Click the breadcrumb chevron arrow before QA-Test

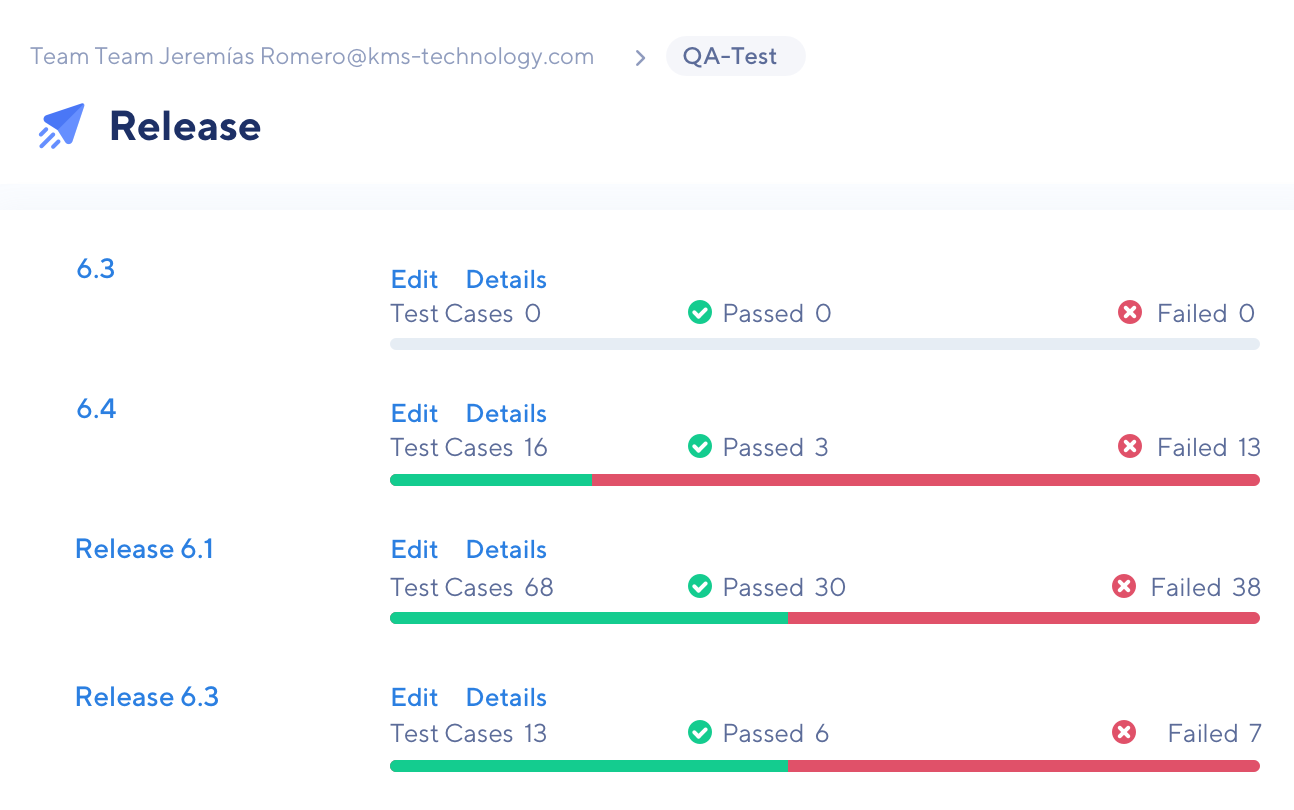pos(640,58)
